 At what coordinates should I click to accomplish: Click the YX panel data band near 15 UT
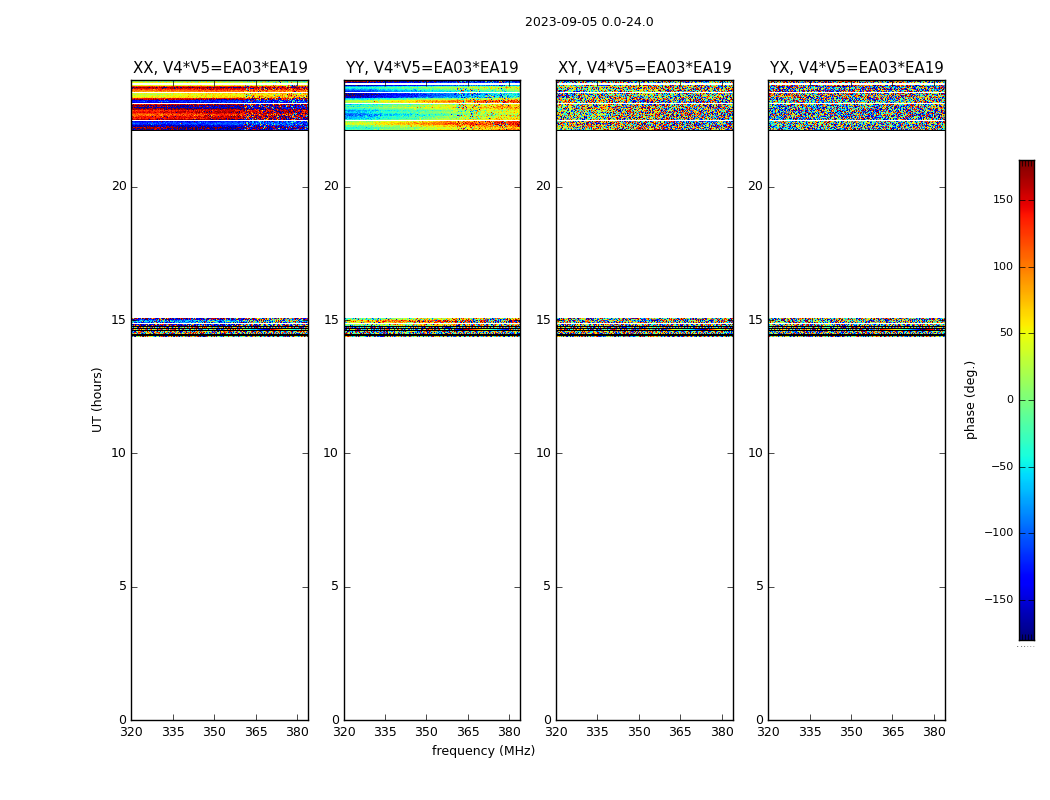[856, 327]
